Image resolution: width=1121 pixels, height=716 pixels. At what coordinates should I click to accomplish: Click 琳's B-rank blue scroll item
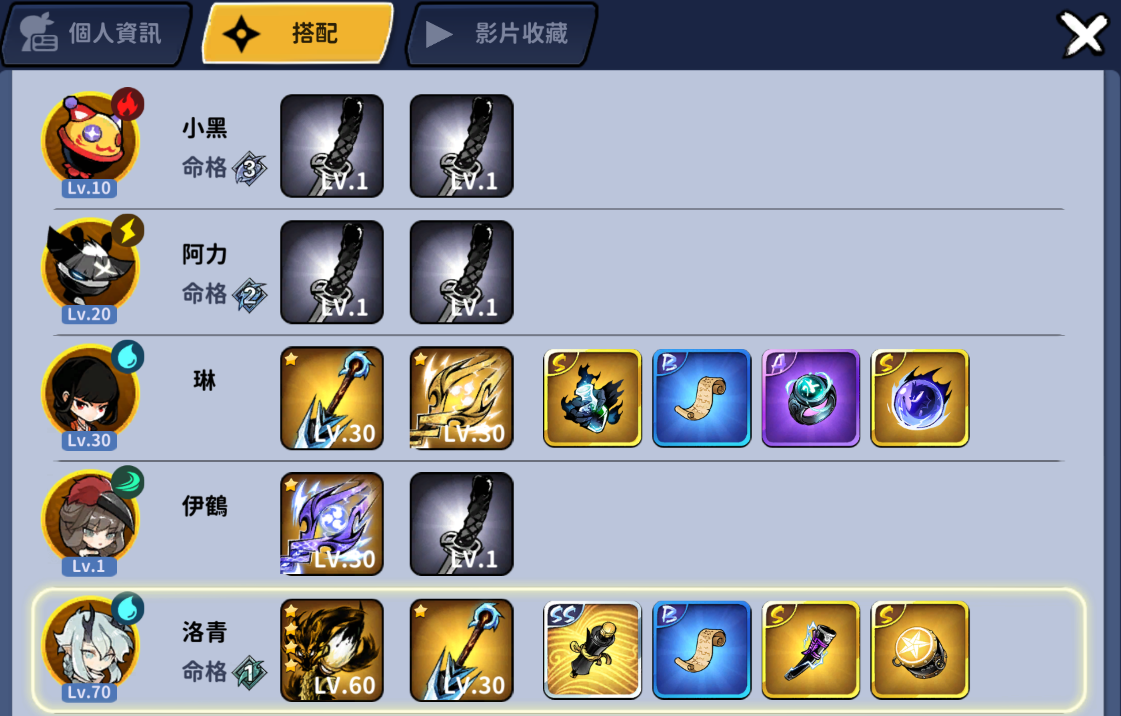point(701,398)
